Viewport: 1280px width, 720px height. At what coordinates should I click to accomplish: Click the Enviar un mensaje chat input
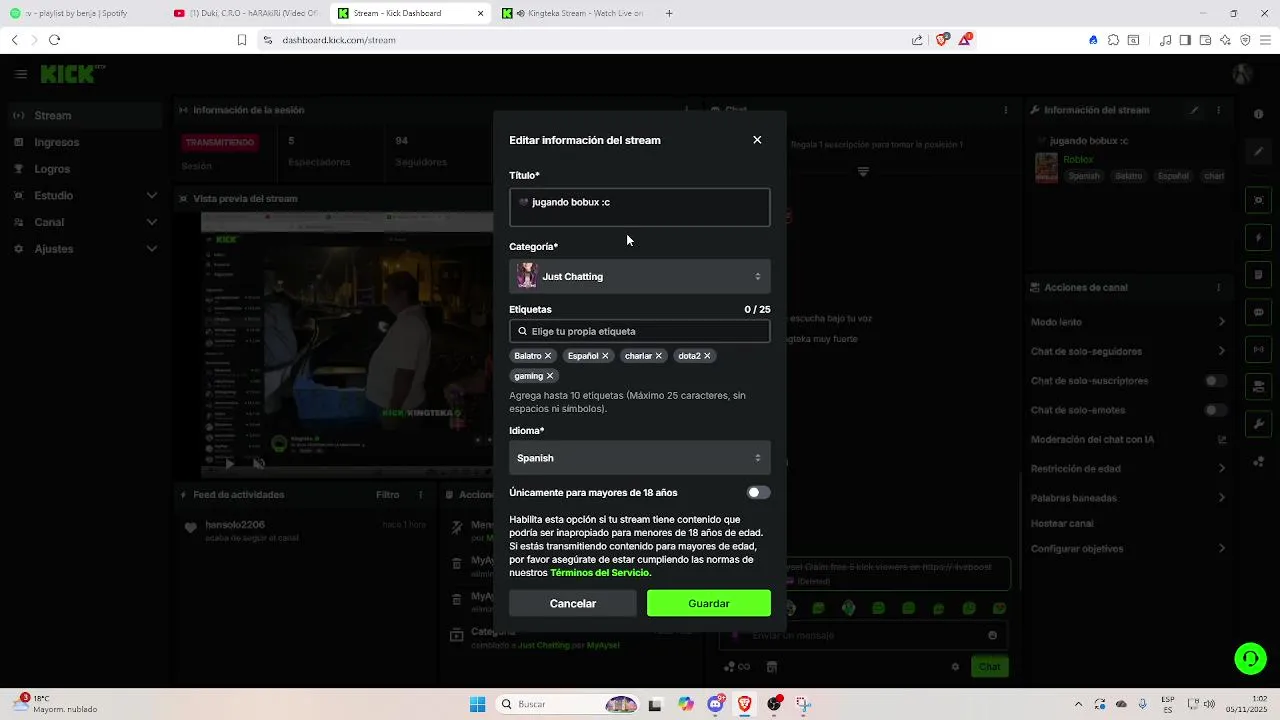865,635
